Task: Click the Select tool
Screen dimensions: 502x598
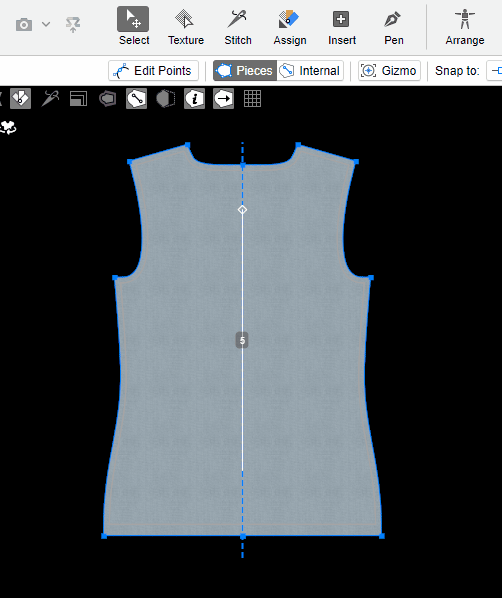Action: tap(134, 27)
